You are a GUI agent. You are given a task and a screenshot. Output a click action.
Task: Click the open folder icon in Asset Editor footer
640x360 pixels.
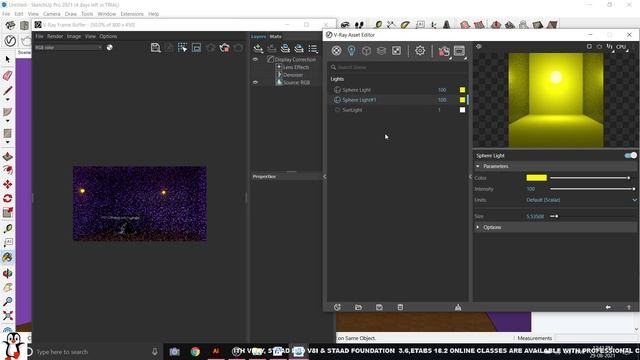click(358, 307)
